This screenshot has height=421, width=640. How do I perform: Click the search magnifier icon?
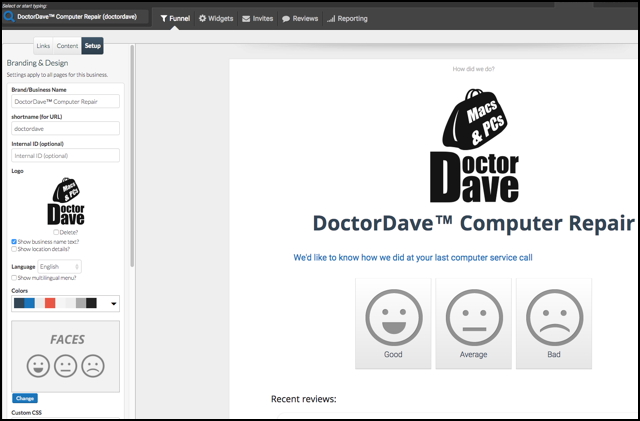tap(9, 17)
